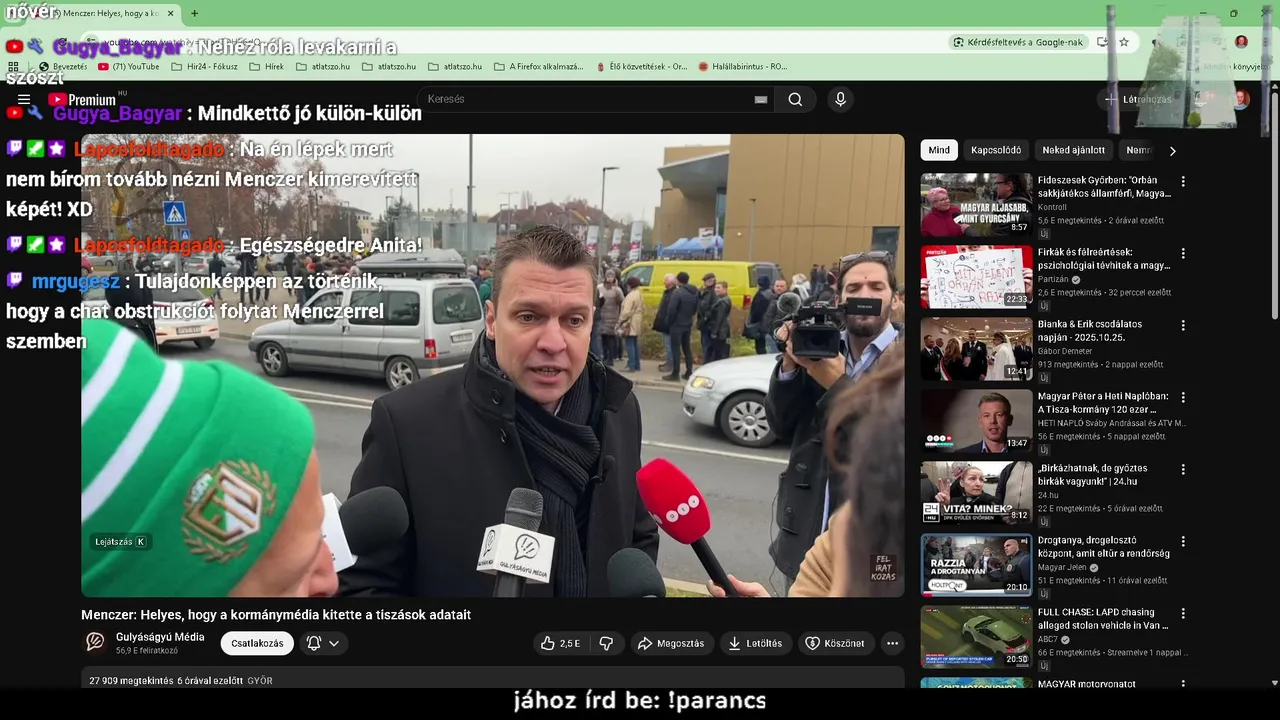The height and width of the screenshot is (720, 1280).
Task: Click the Létrehozás create button
Action: [1137, 99]
